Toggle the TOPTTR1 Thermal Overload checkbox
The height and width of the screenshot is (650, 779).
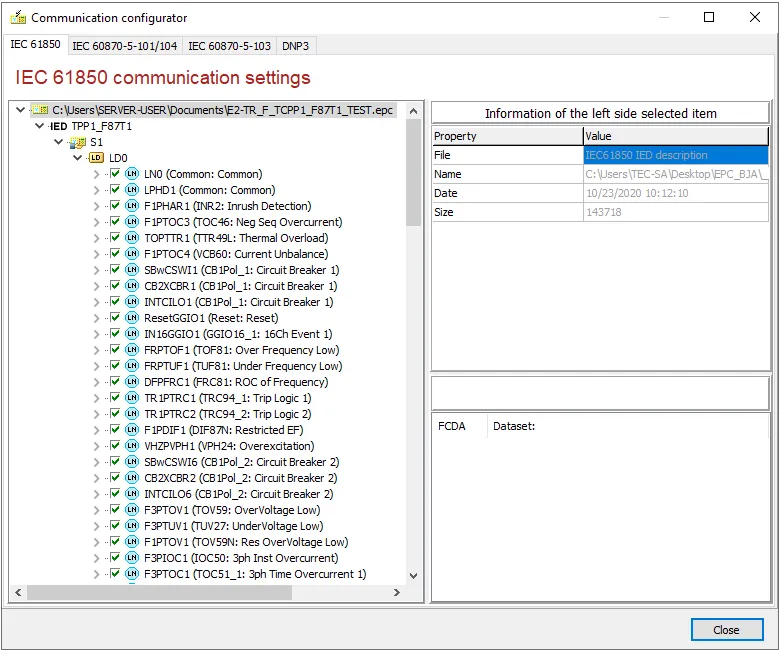(115, 238)
